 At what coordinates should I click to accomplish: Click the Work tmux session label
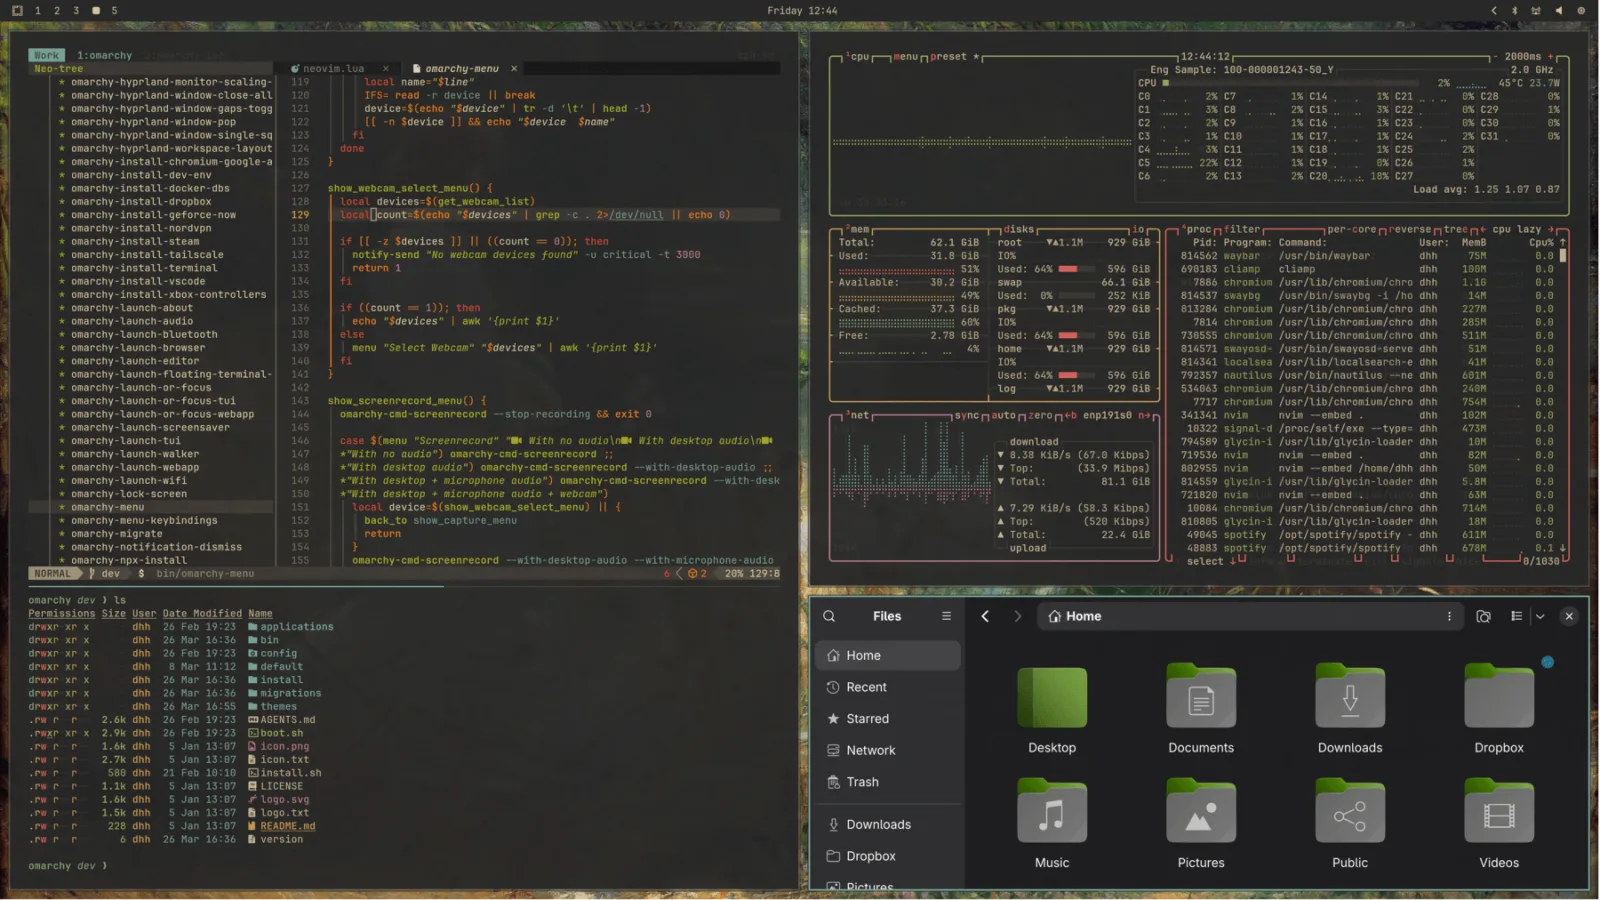tap(46, 56)
